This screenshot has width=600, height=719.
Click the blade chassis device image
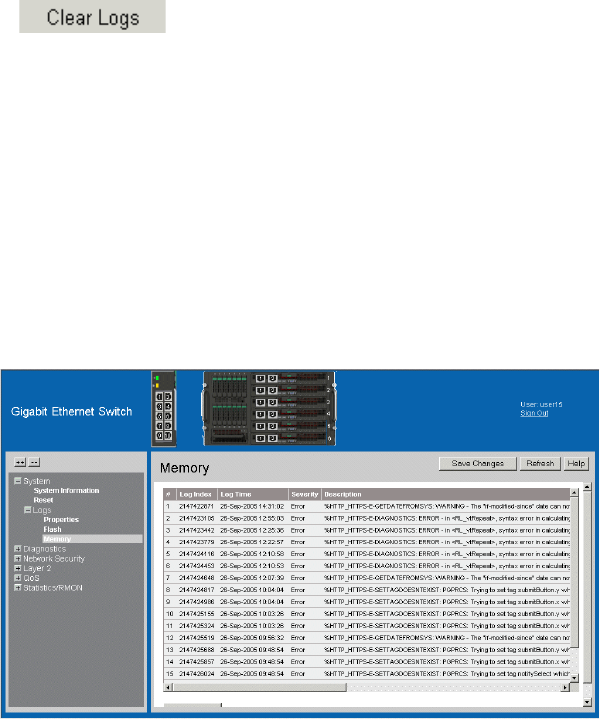pyautogui.click(x=269, y=408)
